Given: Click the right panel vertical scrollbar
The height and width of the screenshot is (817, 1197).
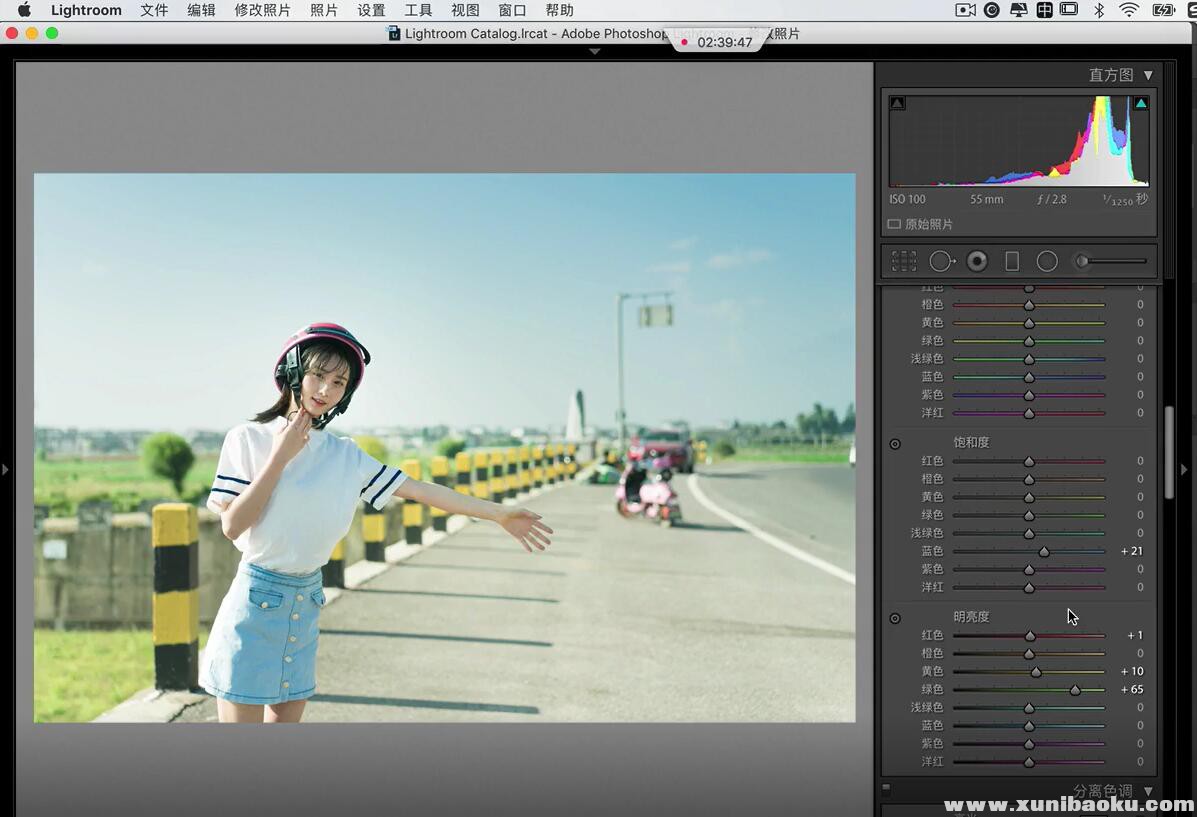Looking at the screenshot, I should pyautogui.click(x=1169, y=452).
